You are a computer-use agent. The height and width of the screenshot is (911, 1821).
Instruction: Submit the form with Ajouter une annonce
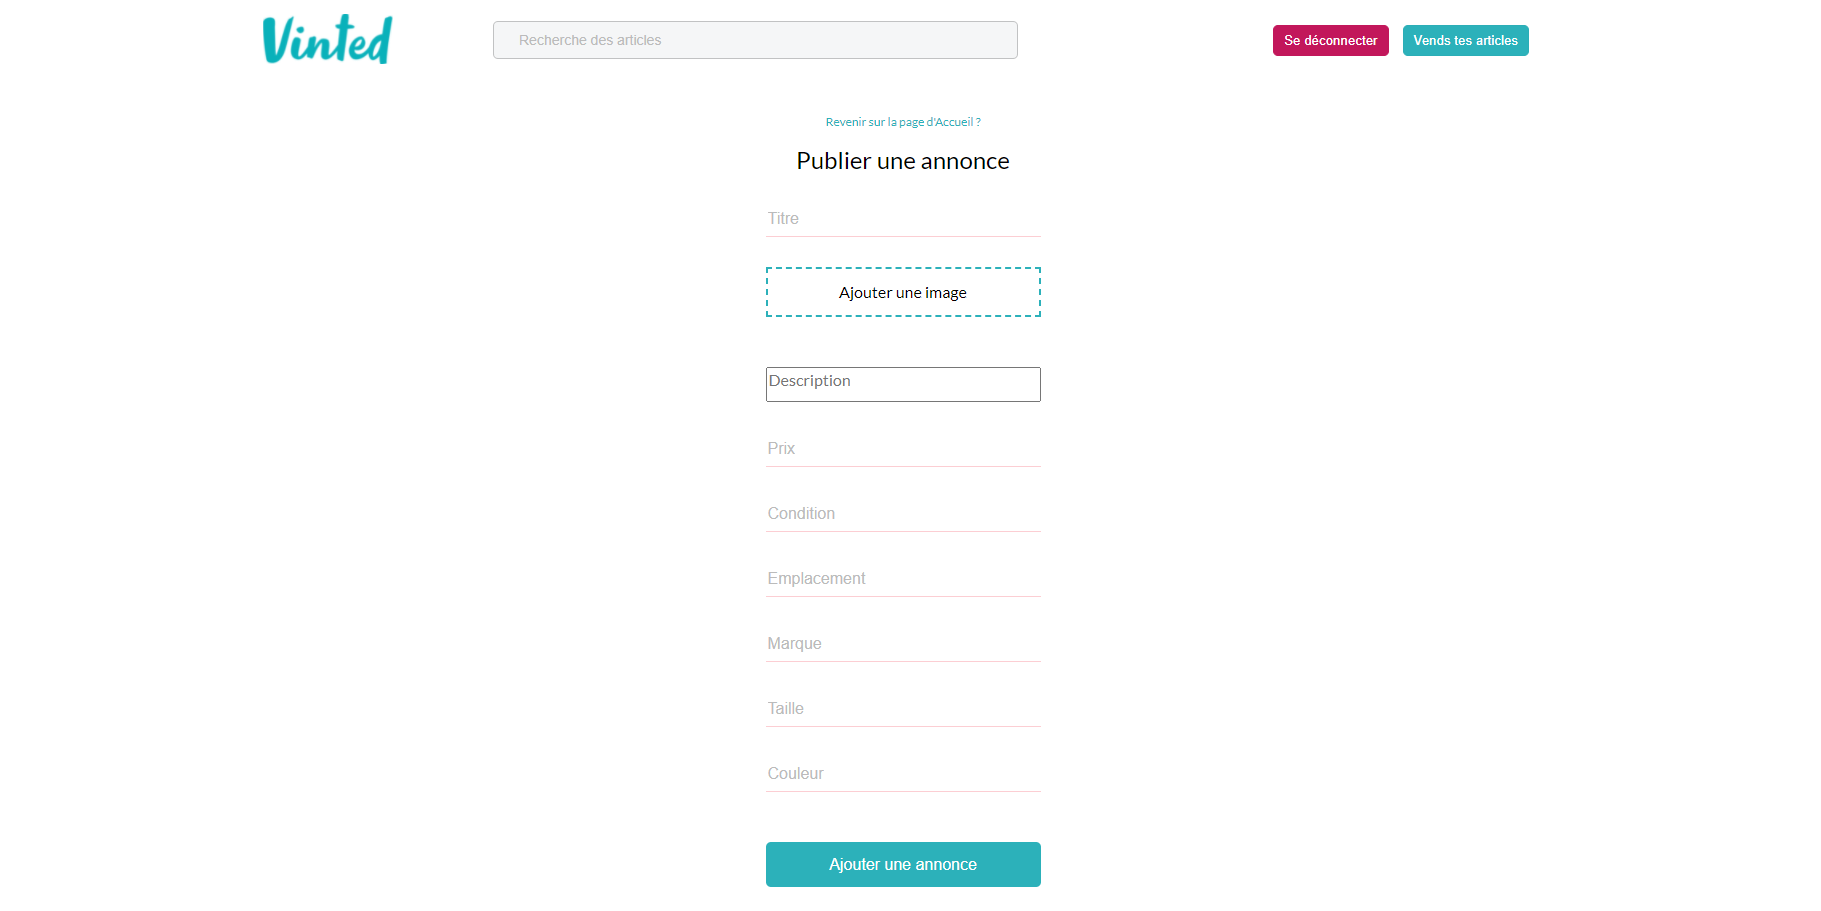click(x=902, y=864)
